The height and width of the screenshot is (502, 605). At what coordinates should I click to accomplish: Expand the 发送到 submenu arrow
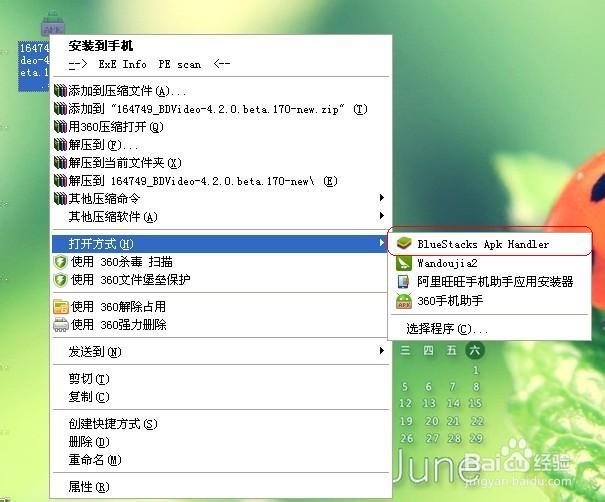382,351
